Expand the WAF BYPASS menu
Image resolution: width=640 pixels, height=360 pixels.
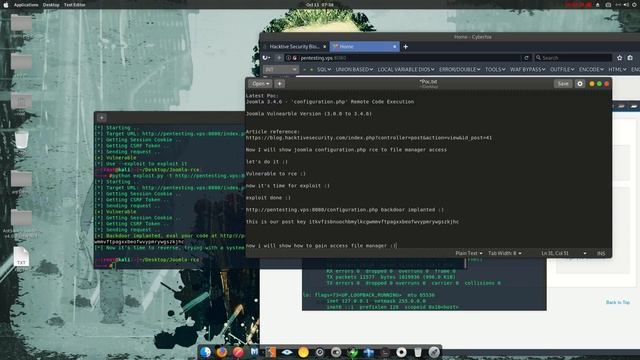coord(527,70)
